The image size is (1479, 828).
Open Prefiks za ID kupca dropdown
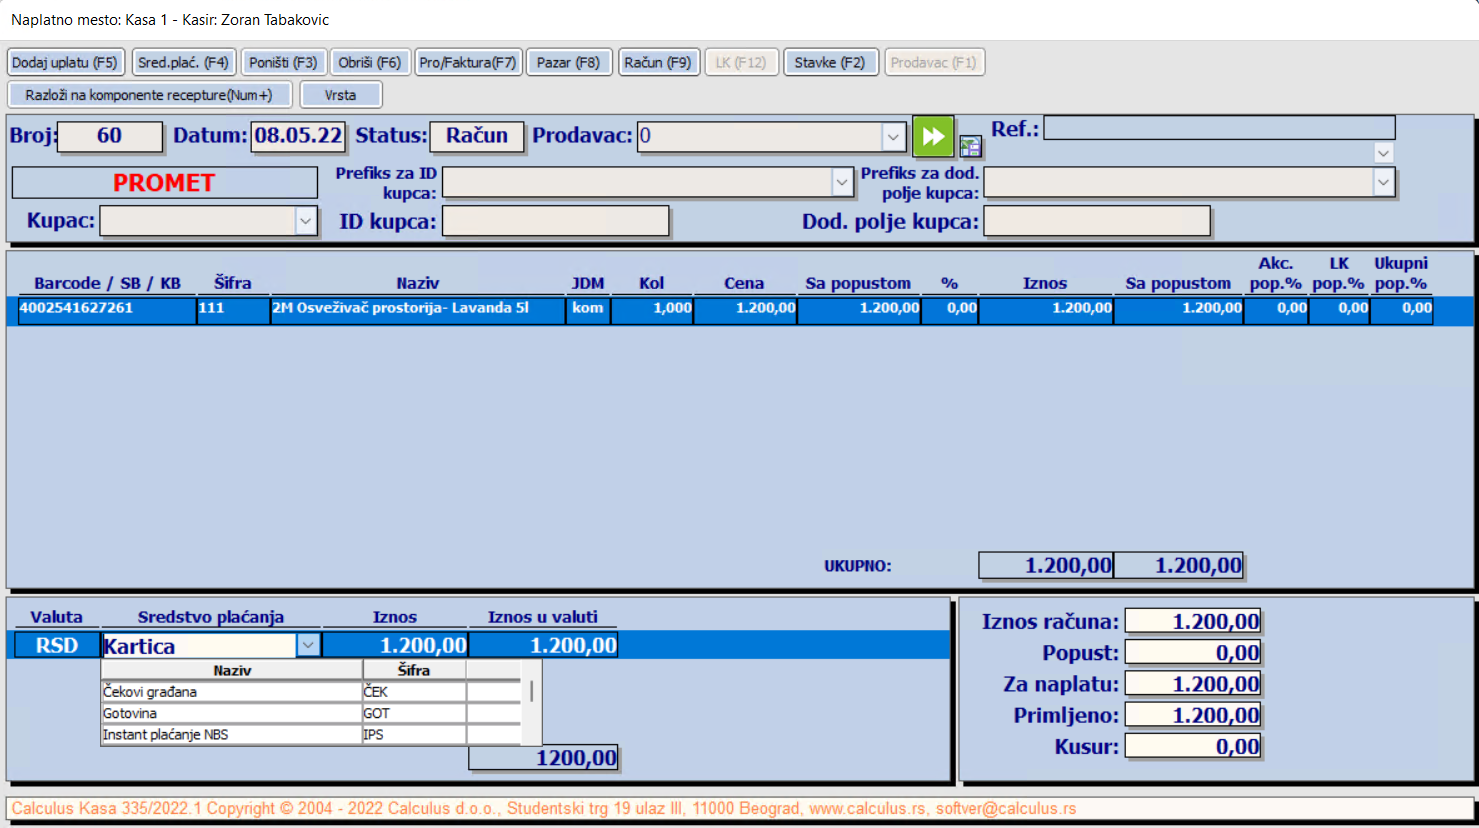[842, 181]
